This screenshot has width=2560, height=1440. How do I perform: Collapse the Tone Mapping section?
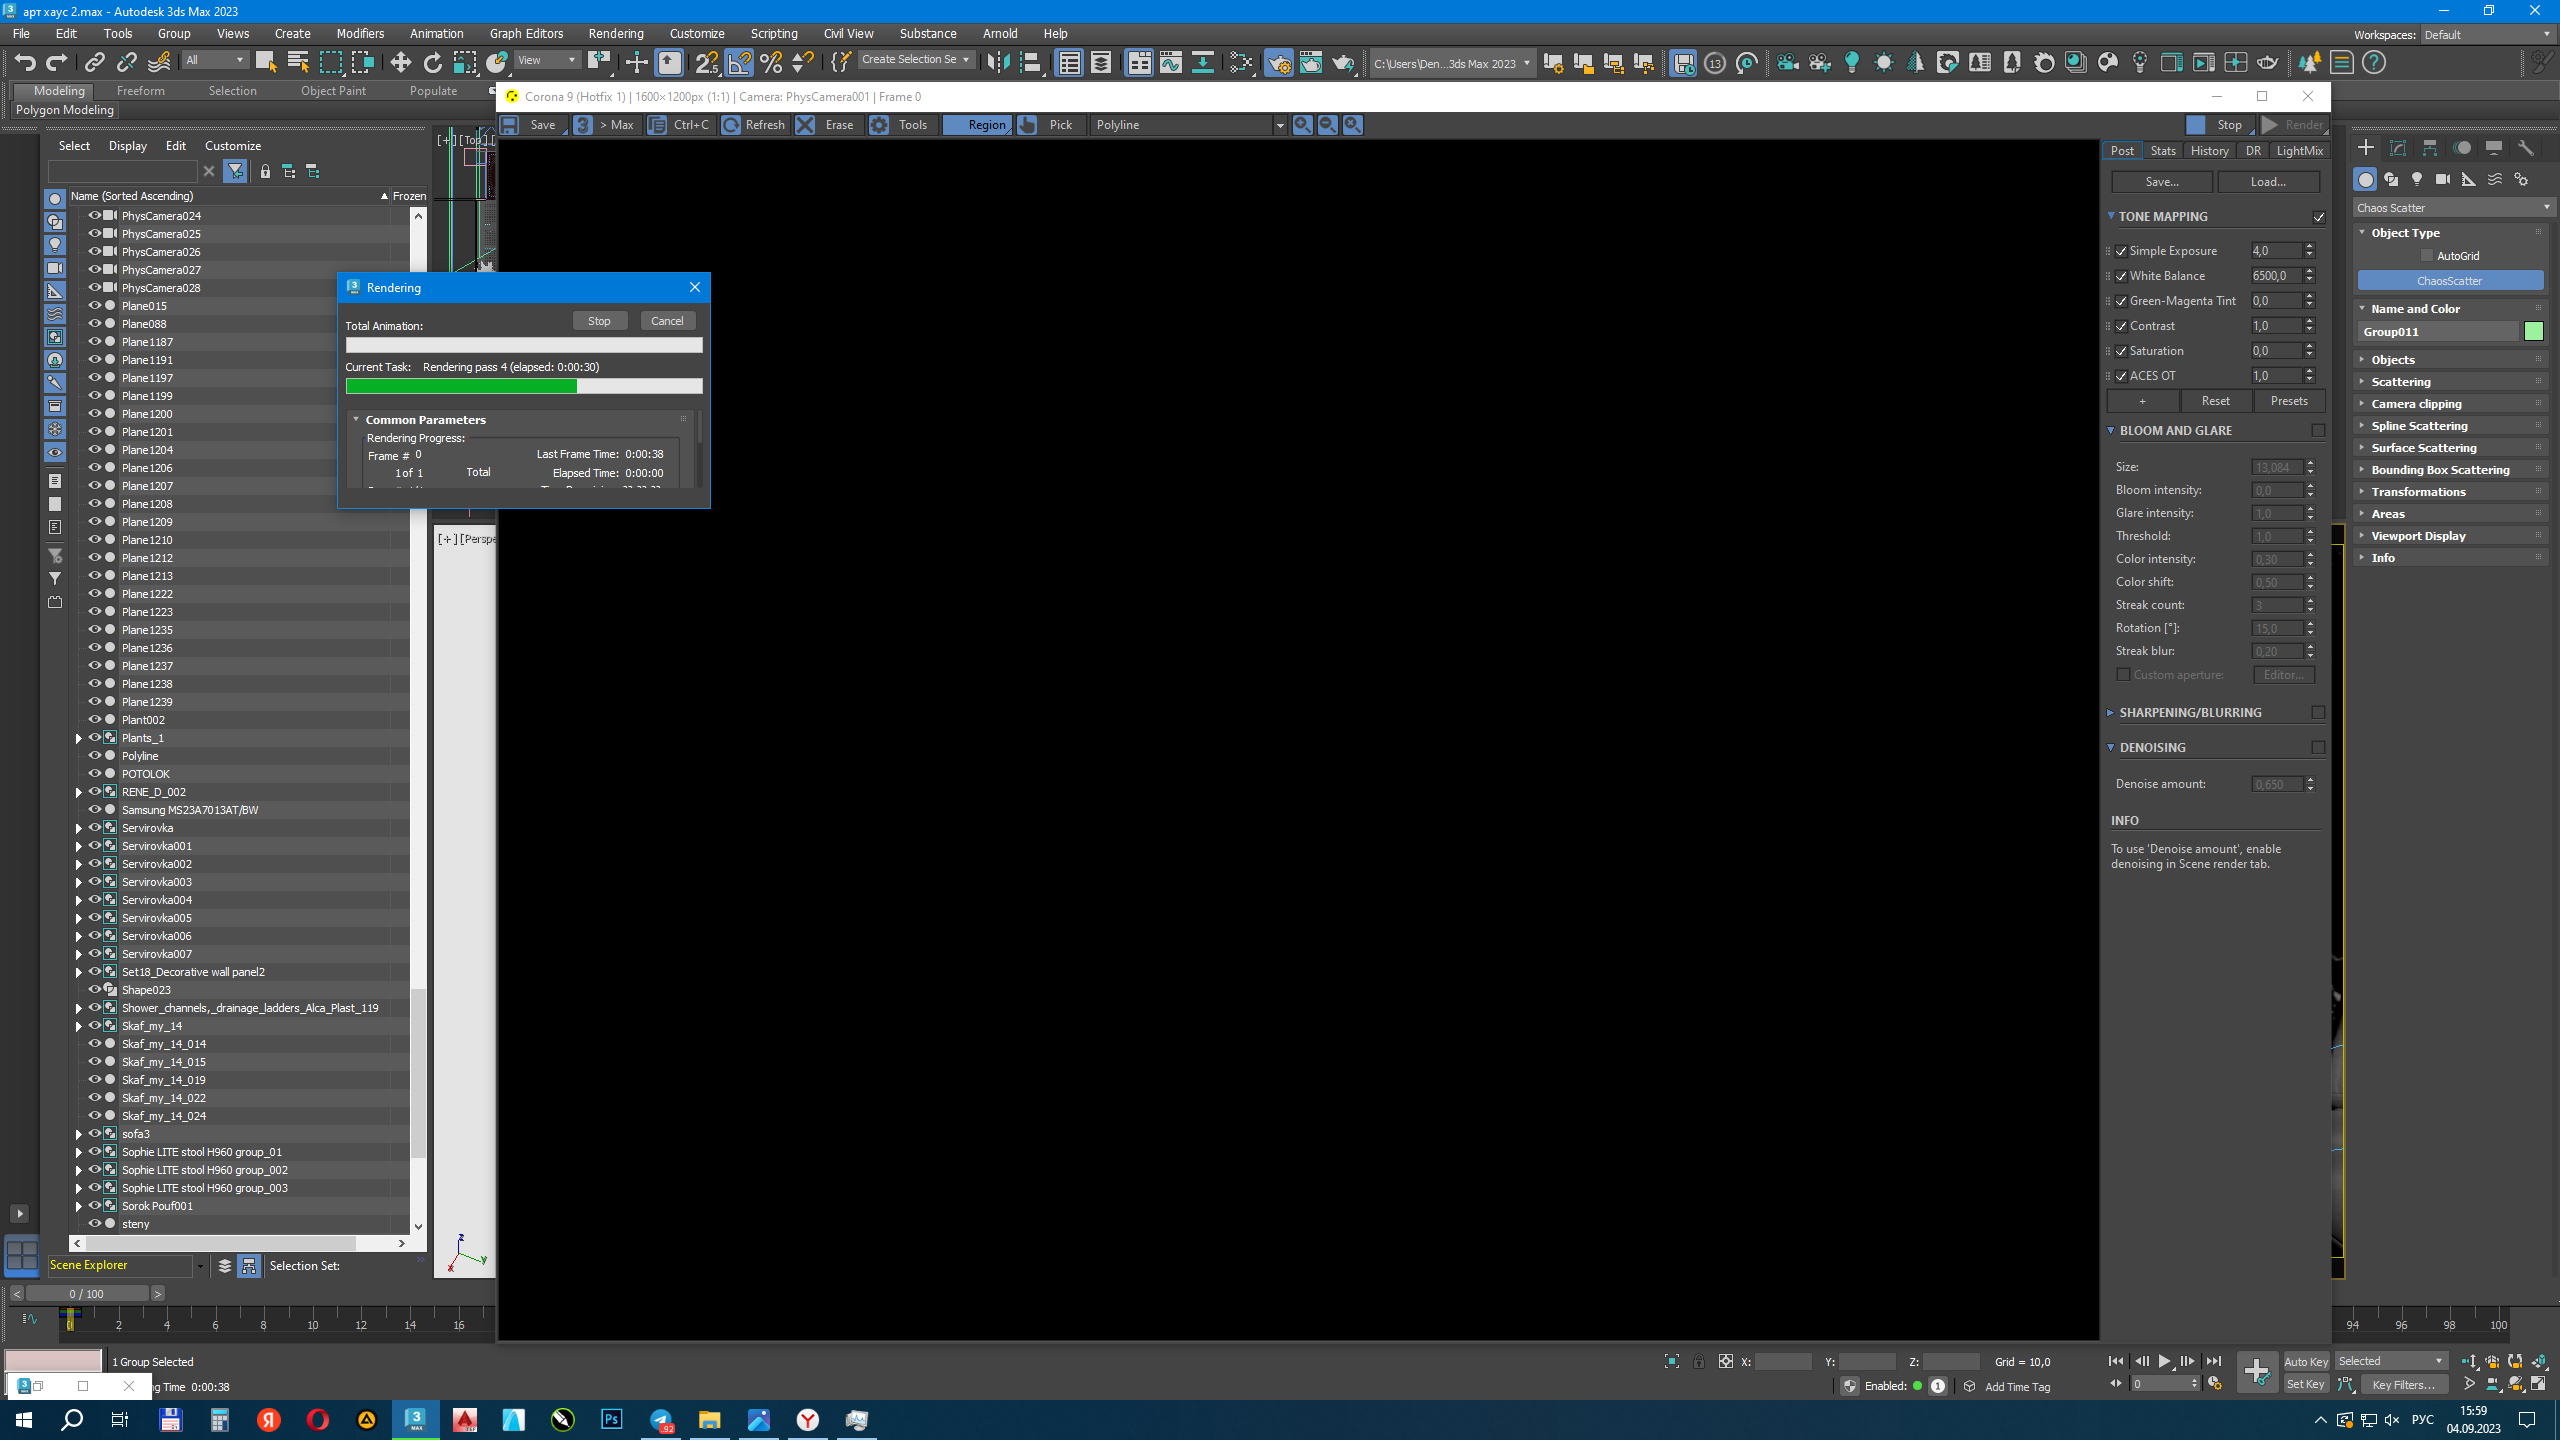coord(2110,216)
